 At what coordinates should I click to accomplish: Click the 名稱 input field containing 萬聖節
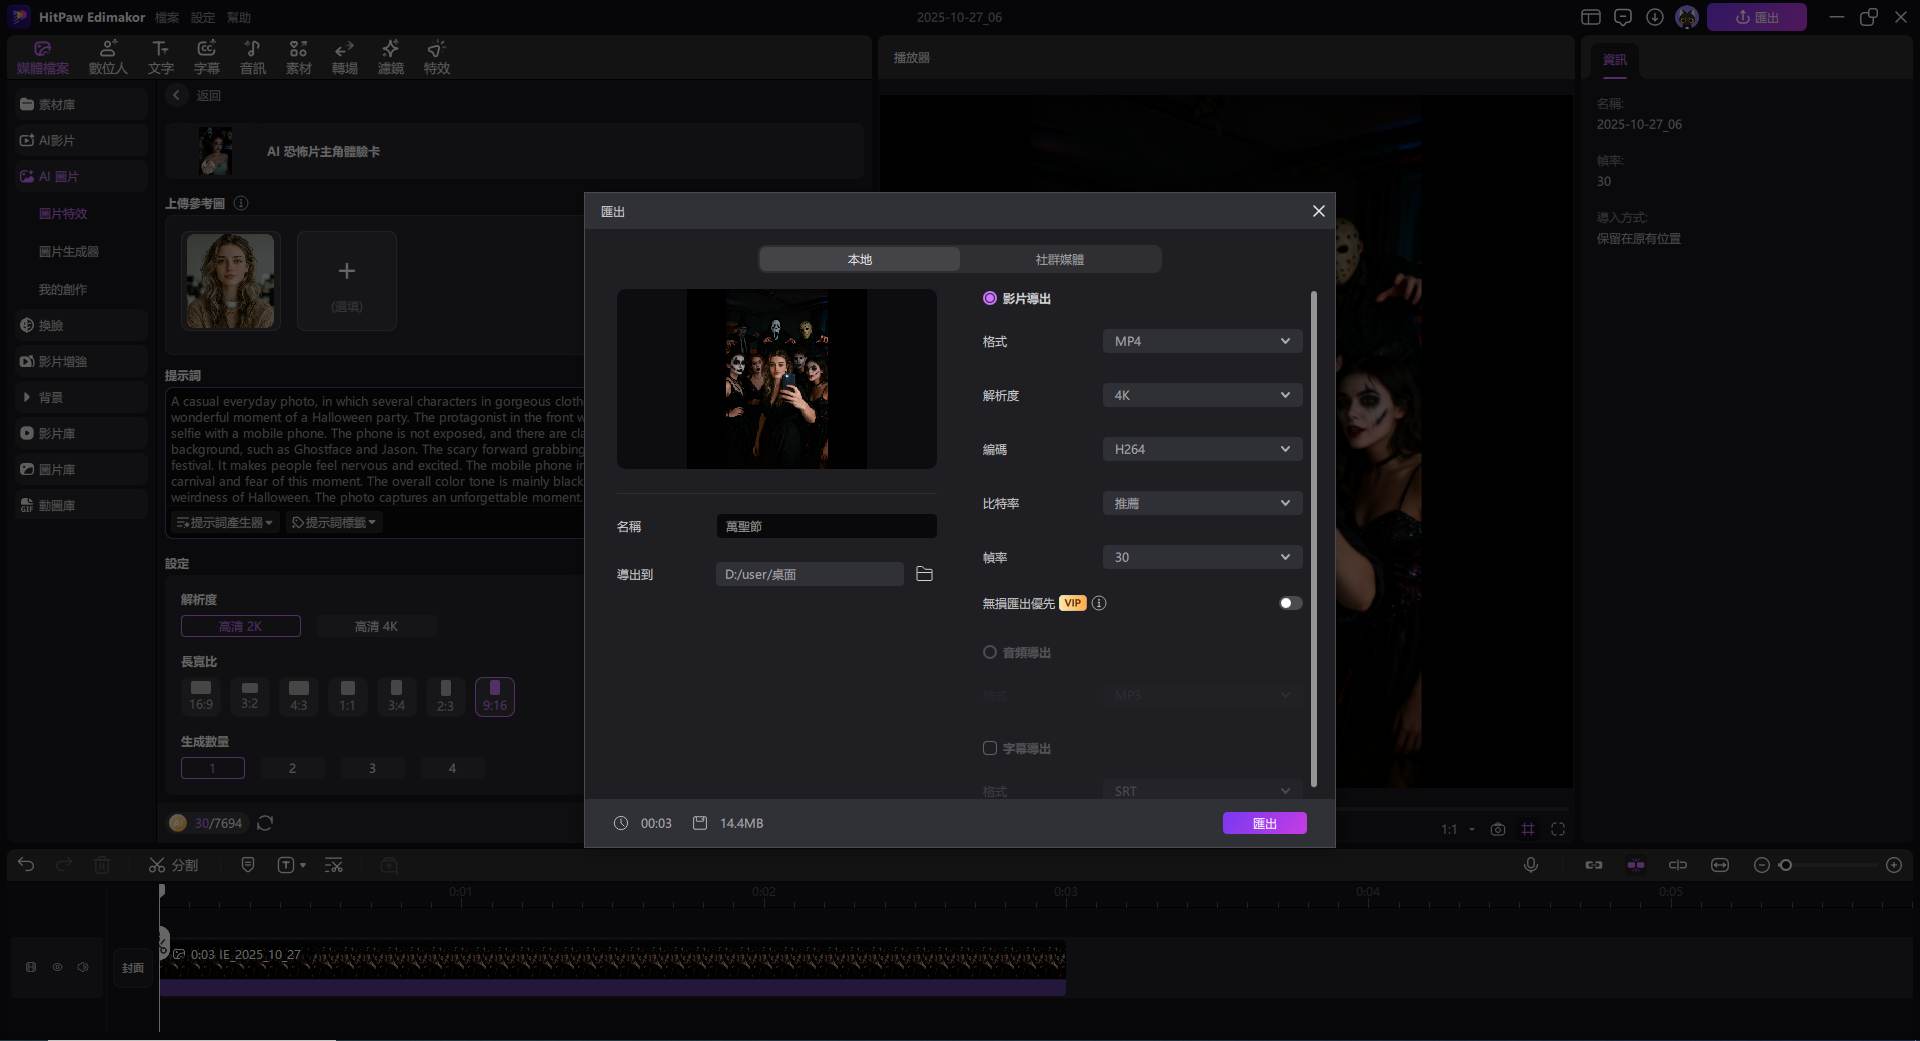tap(826, 526)
